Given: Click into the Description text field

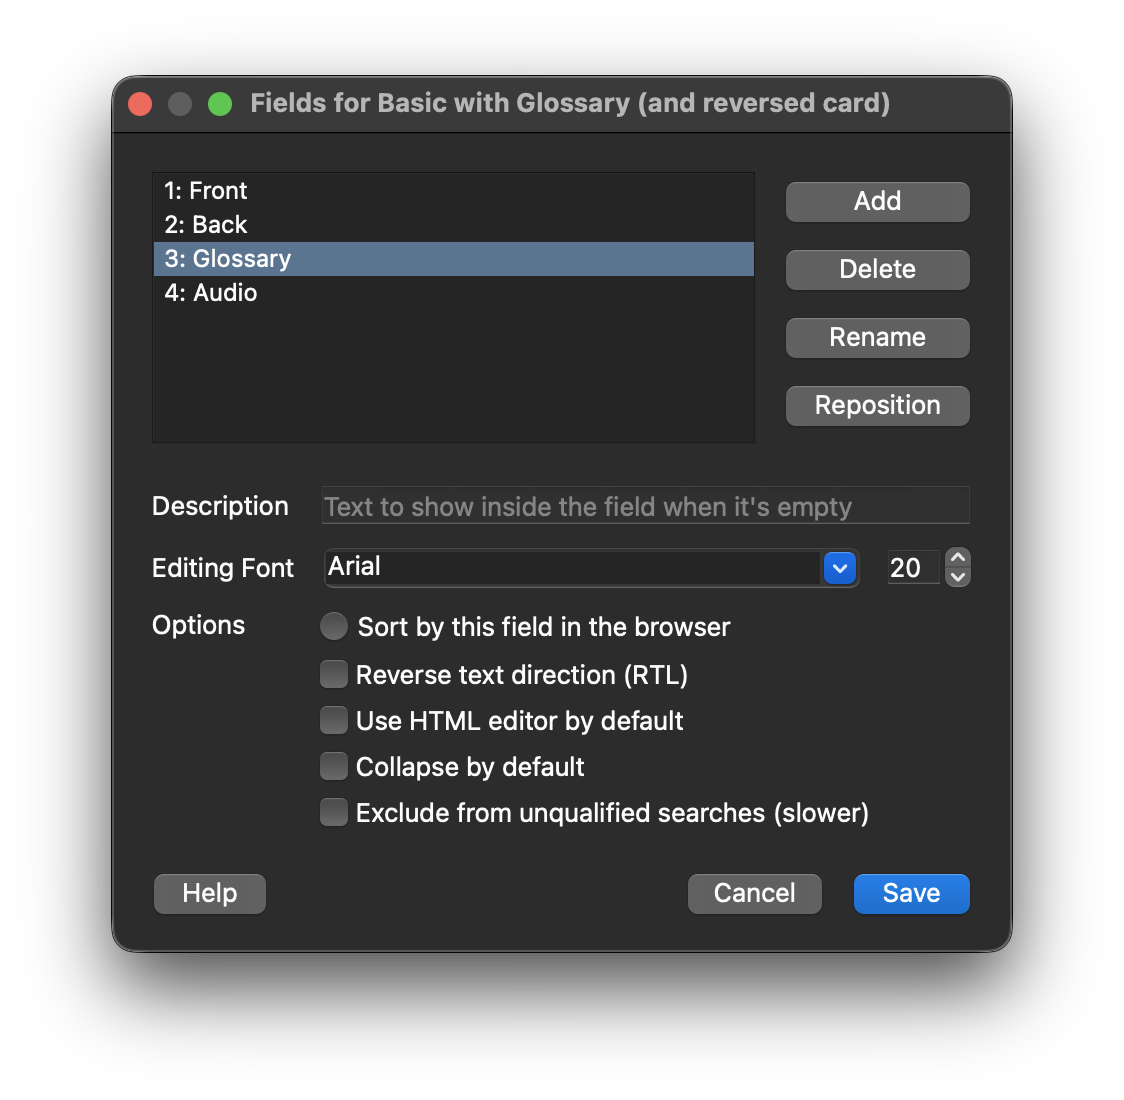Looking at the screenshot, I should pyautogui.click(x=645, y=506).
